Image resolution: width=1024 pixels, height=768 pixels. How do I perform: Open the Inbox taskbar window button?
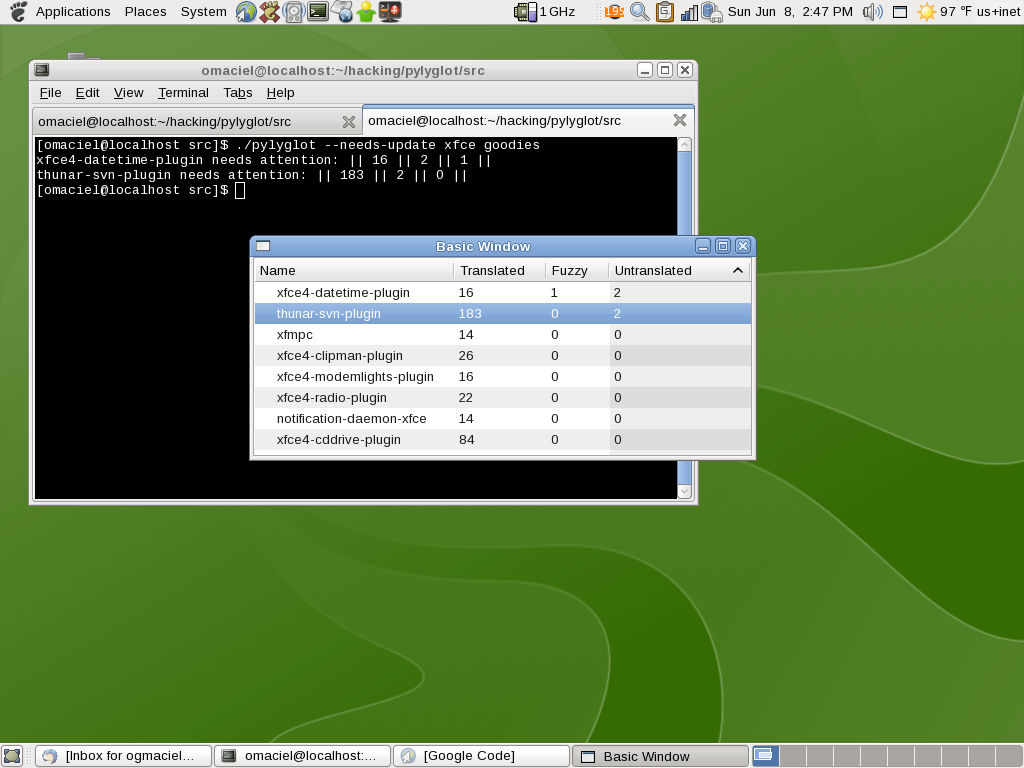tap(123, 756)
